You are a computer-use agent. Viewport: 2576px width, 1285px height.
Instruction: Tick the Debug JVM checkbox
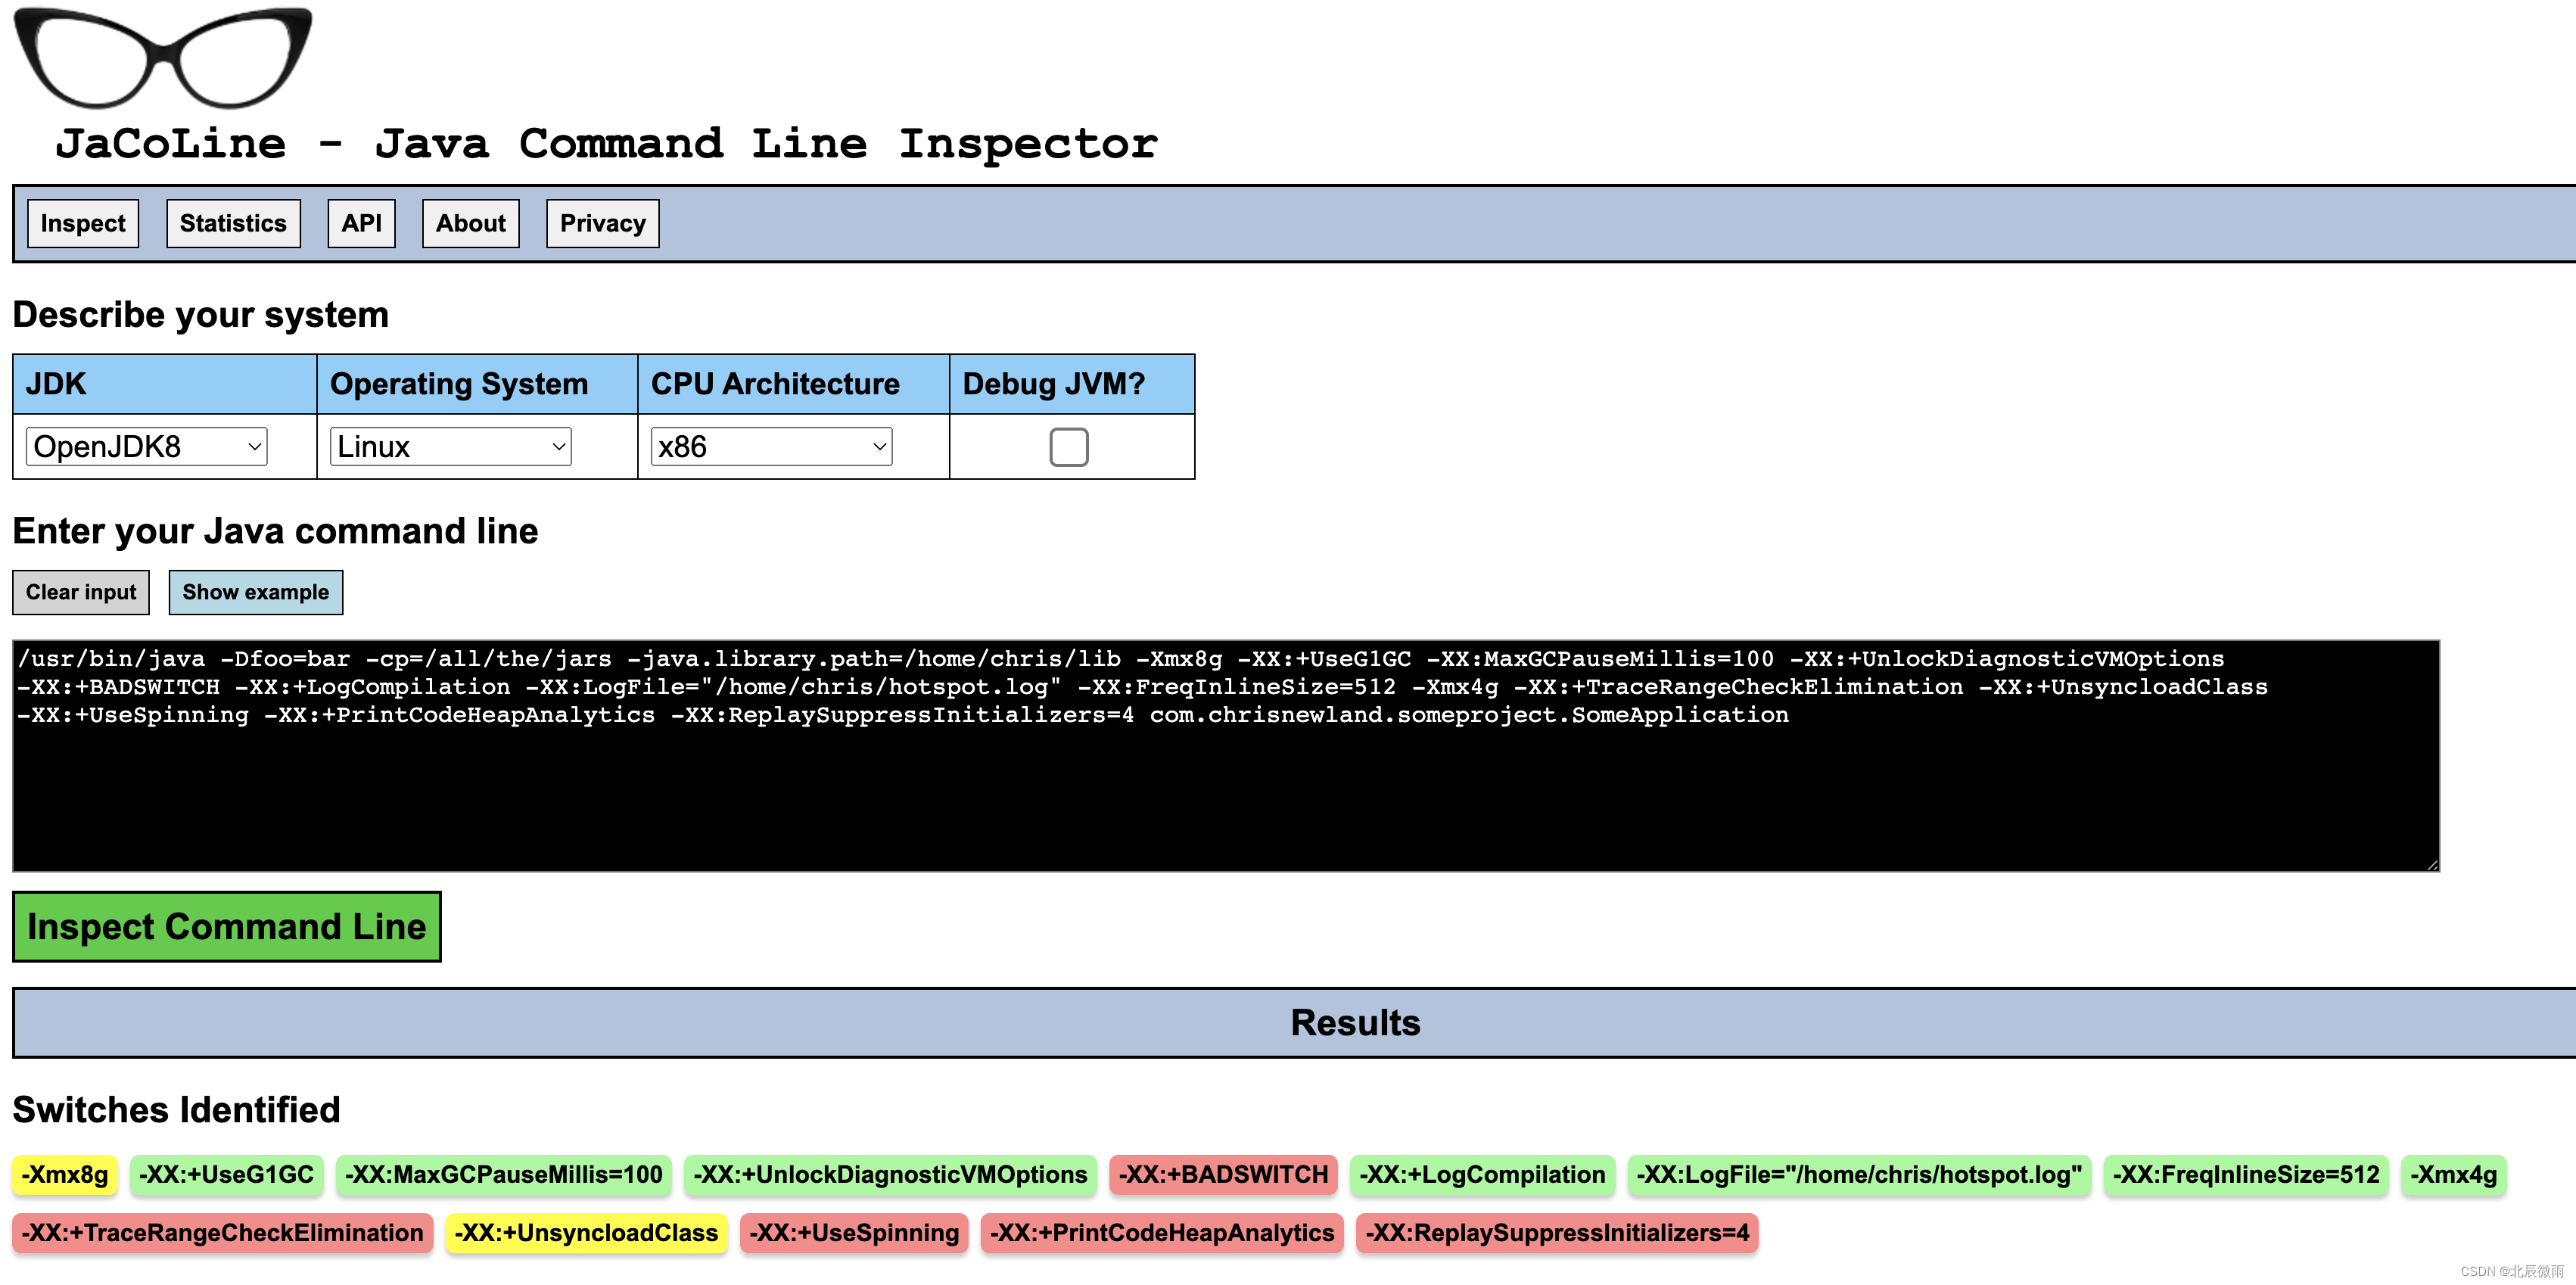click(1068, 447)
